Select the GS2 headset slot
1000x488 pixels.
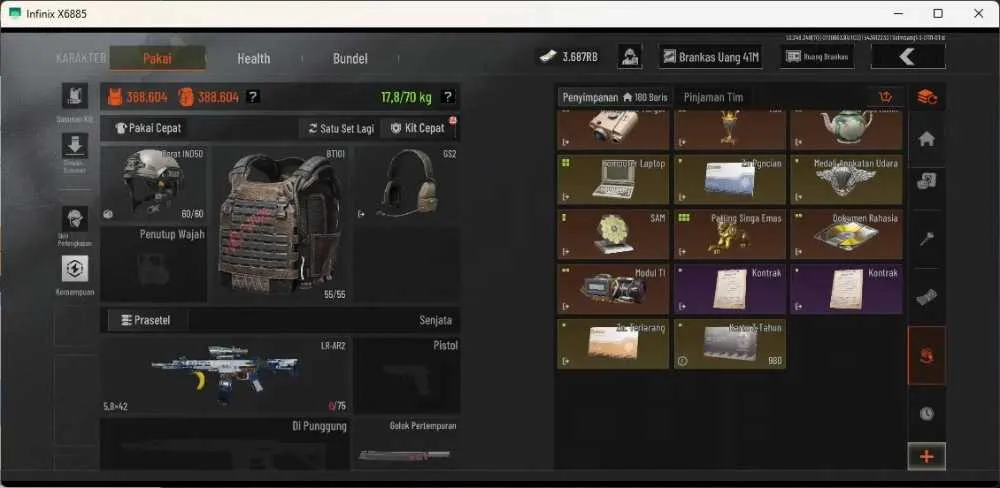pos(408,184)
